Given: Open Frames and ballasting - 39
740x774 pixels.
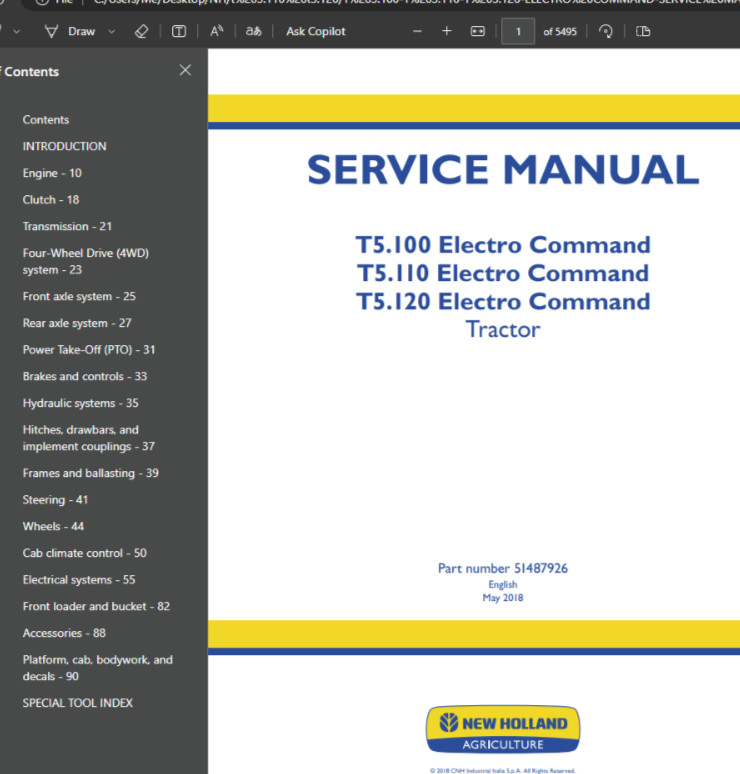Looking at the screenshot, I should pyautogui.click(x=90, y=473).
